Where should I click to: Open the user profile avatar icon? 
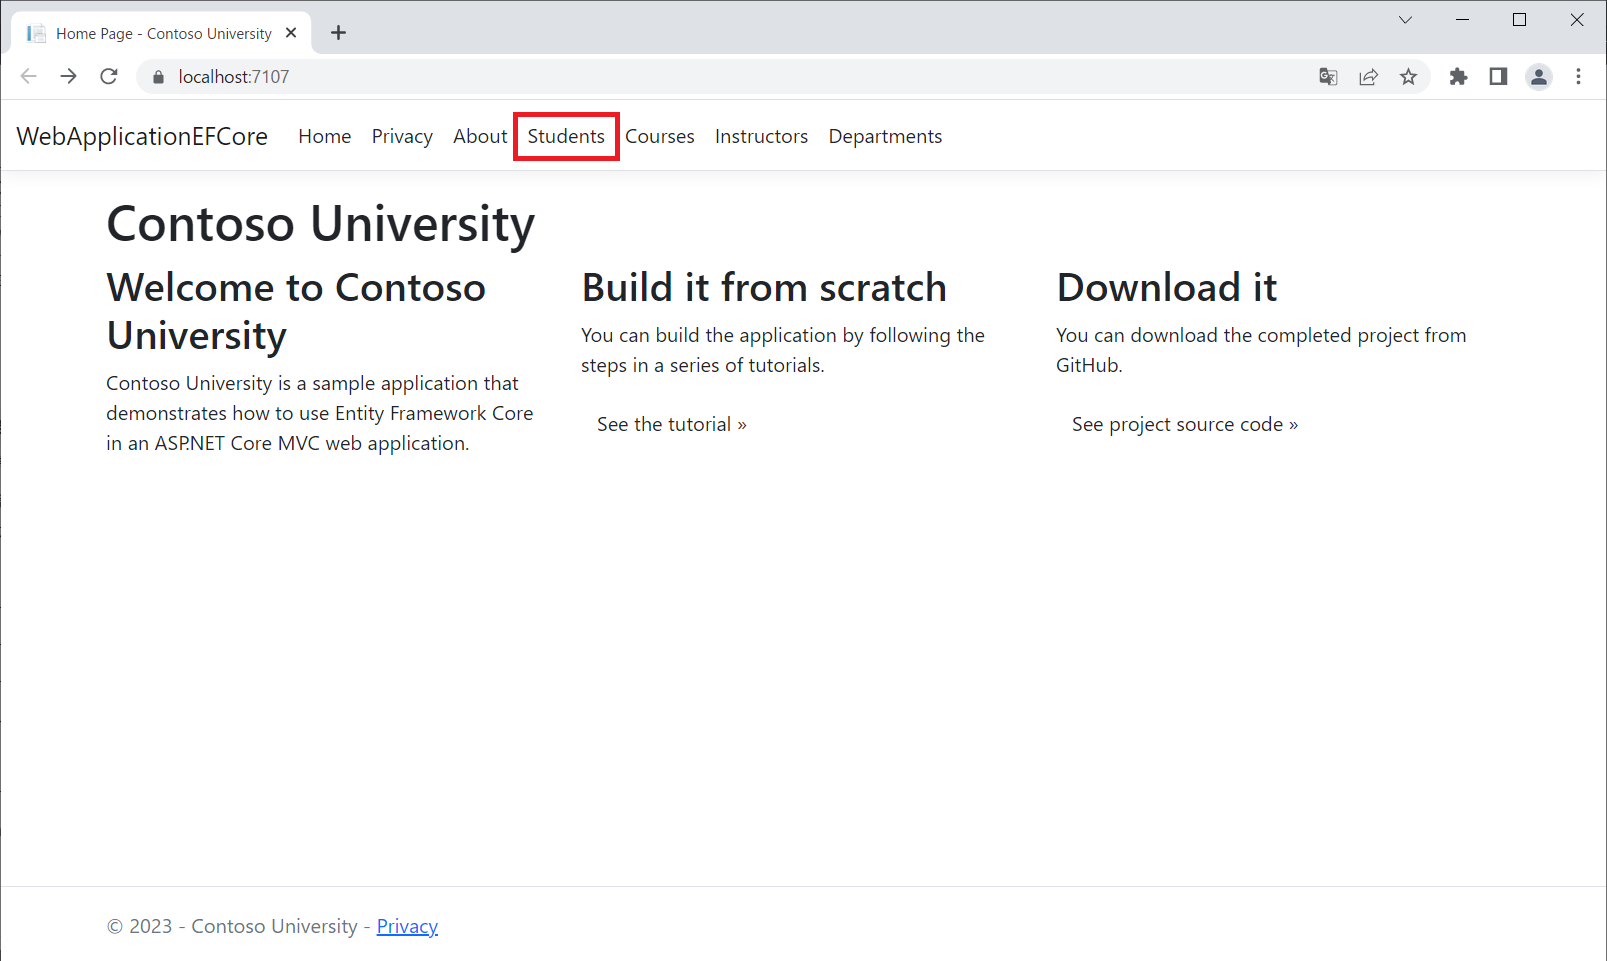(x=1539, y=77)
